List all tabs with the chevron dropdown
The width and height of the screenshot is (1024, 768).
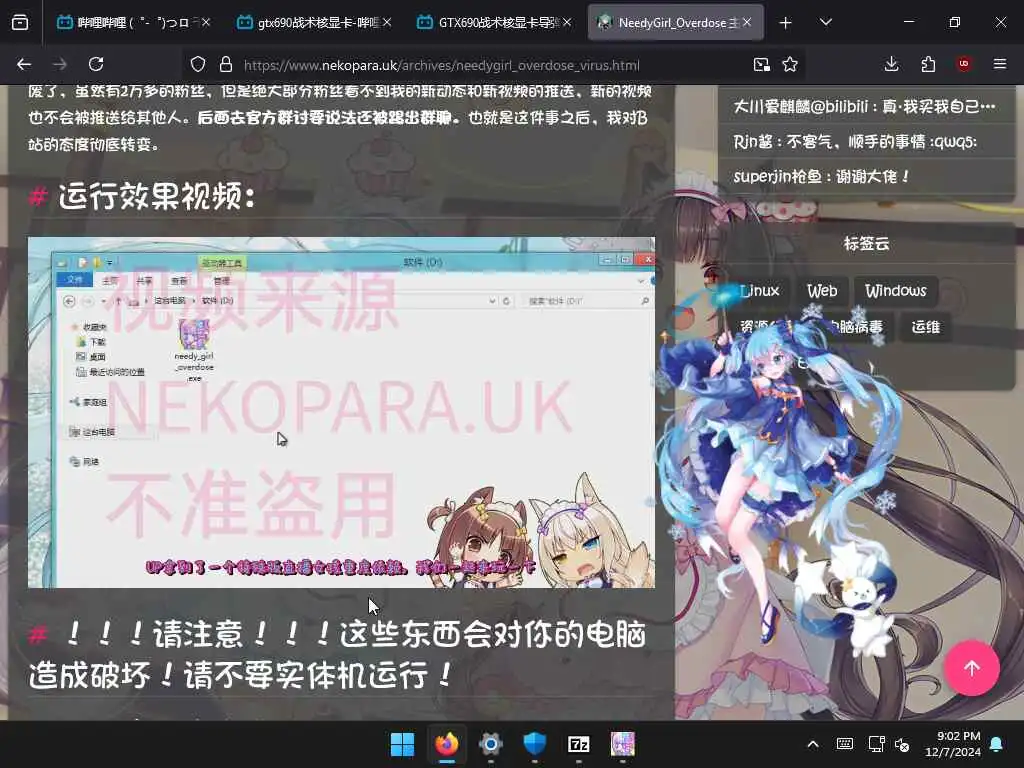click(x=825, y=23)
